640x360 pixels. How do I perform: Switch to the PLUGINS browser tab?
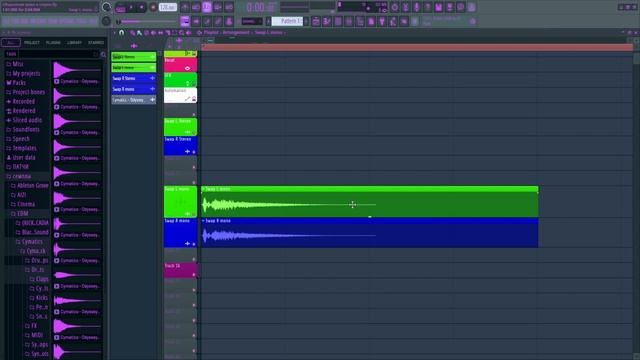(53, 42)
